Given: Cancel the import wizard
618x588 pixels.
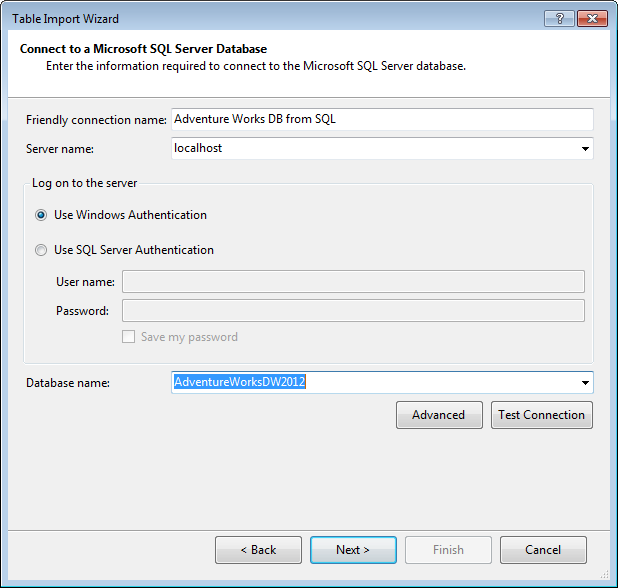Looking at the screenshot, I should [x=543, y=550].
